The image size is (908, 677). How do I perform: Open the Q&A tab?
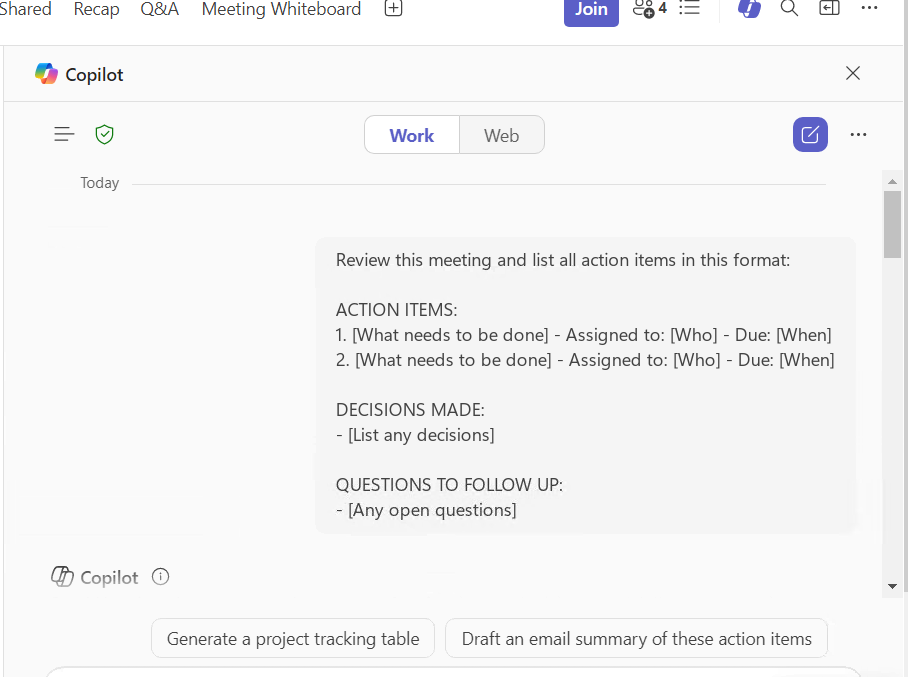click(x=160, y=9)
